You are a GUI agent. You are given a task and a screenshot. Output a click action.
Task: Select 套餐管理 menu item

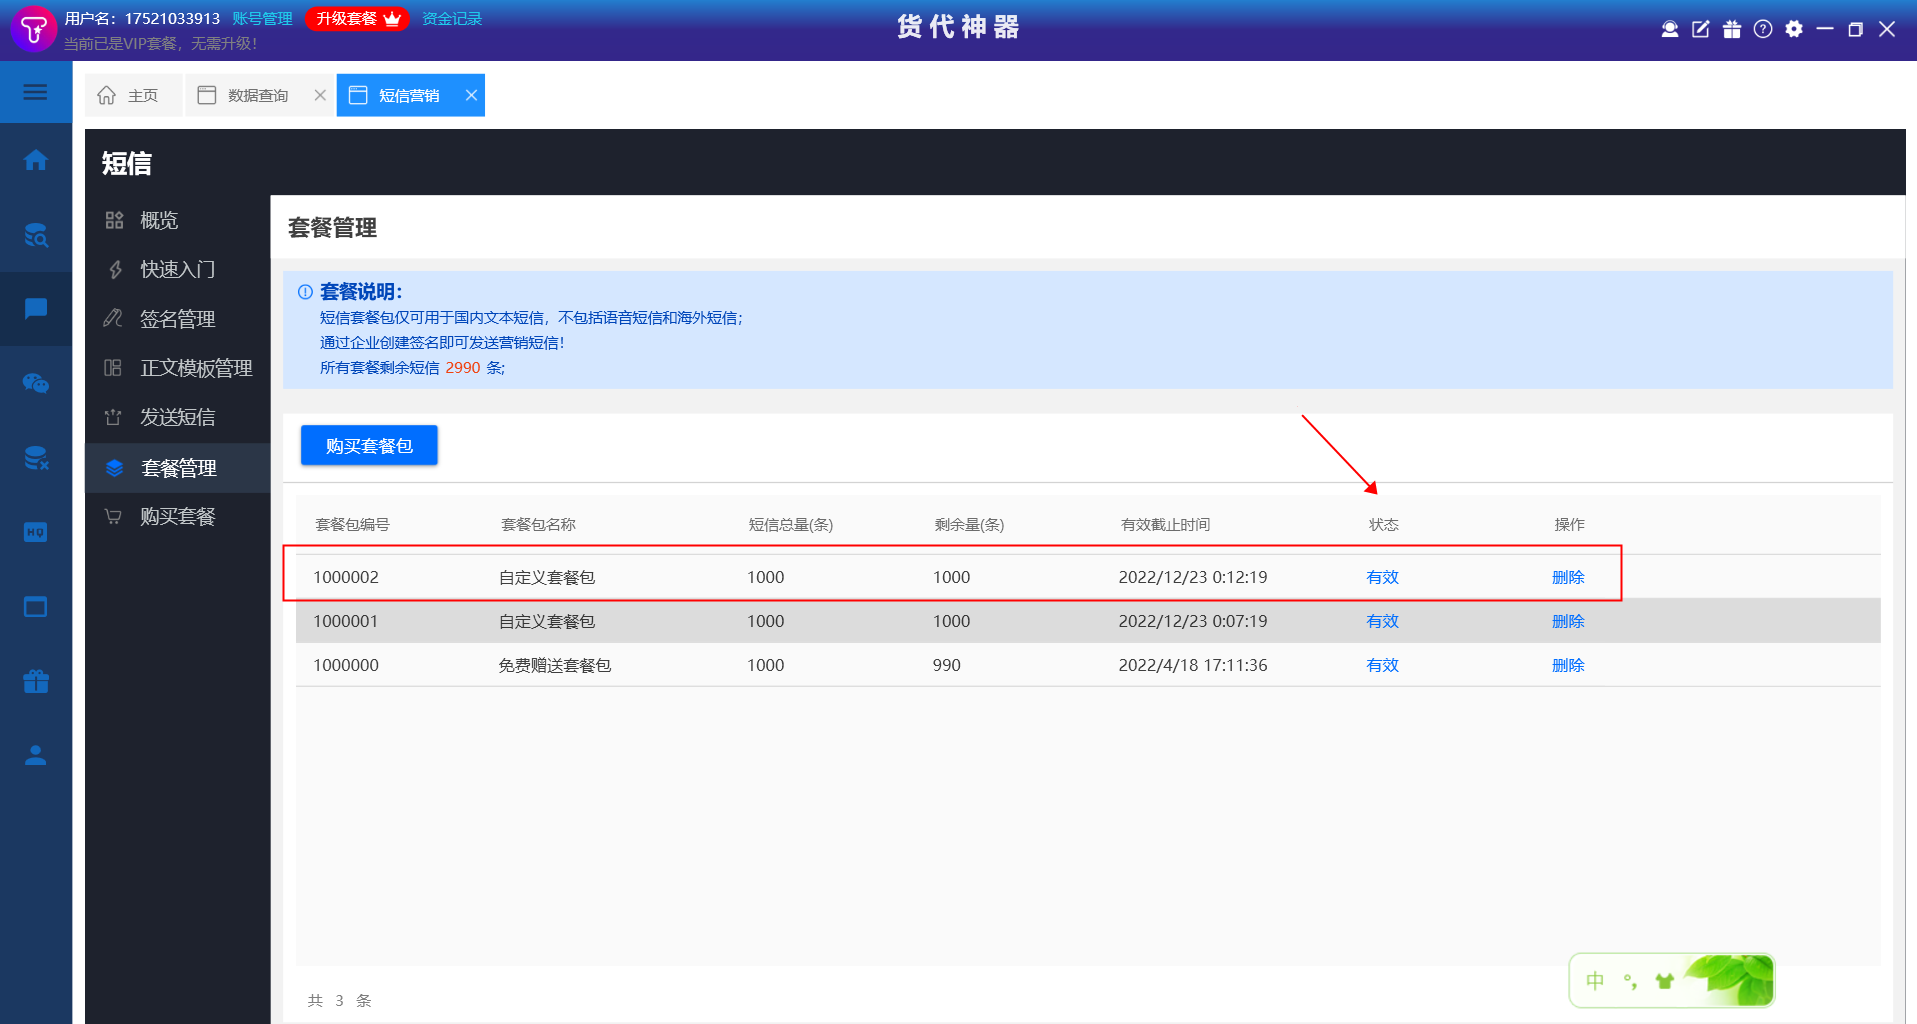point(178,468)
